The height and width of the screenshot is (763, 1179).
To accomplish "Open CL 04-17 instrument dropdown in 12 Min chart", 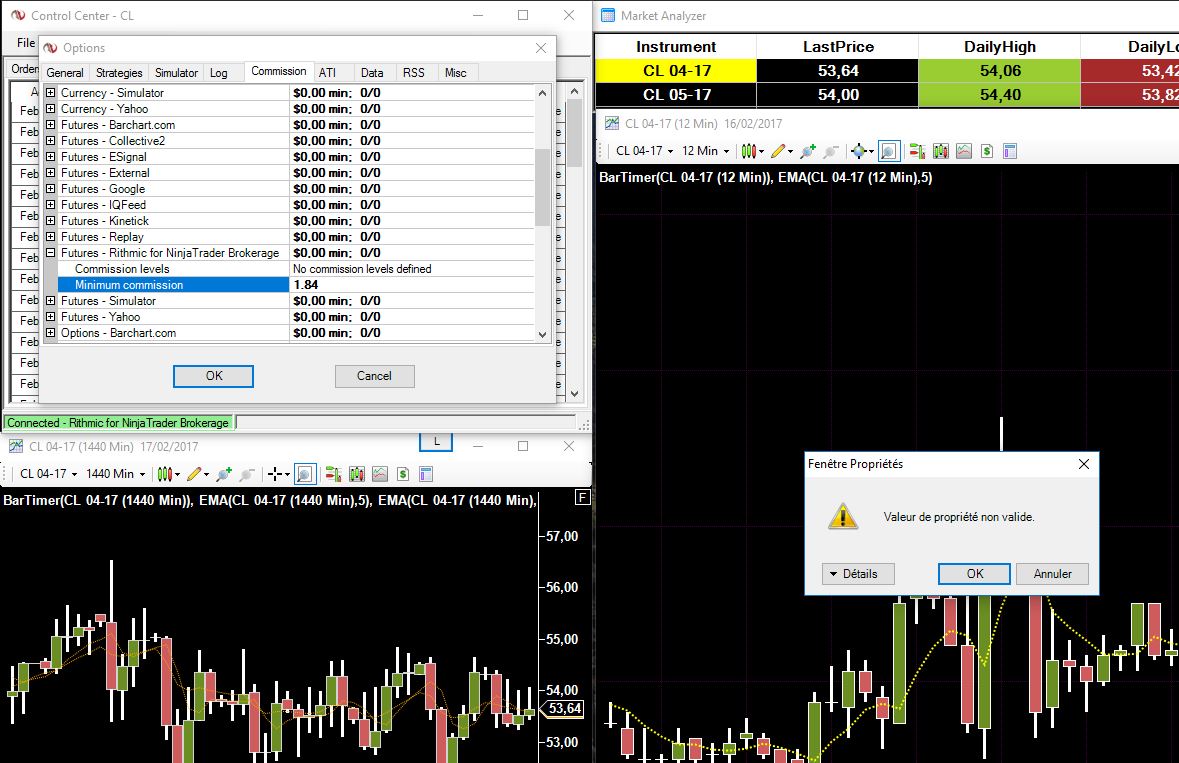I will point(644,151).
